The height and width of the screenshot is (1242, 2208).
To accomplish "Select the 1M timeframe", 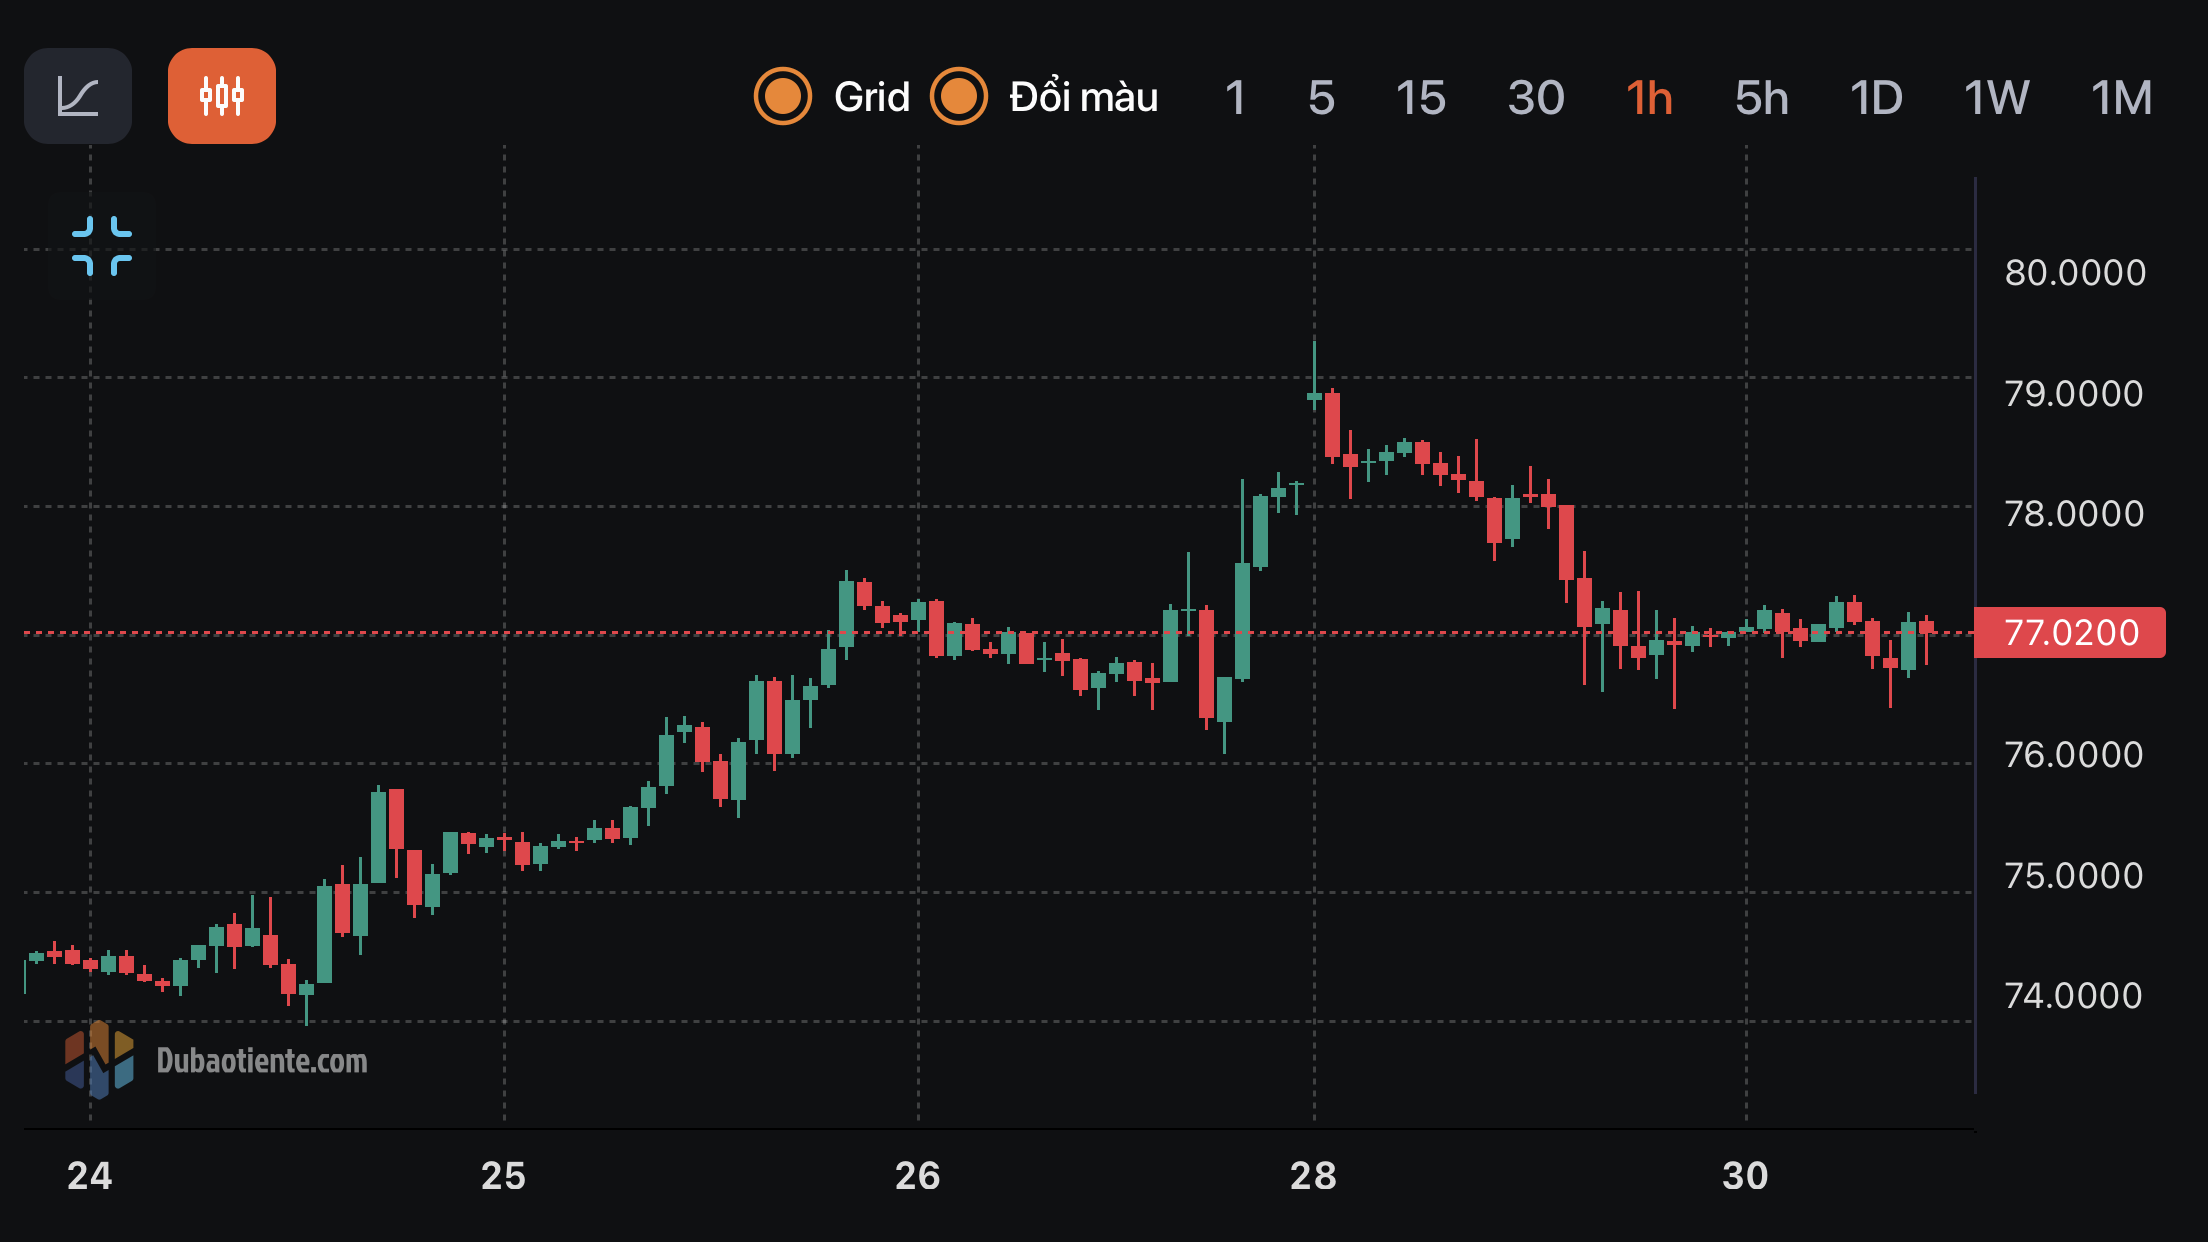I will pyautogui.click(x=2121, y=98).
